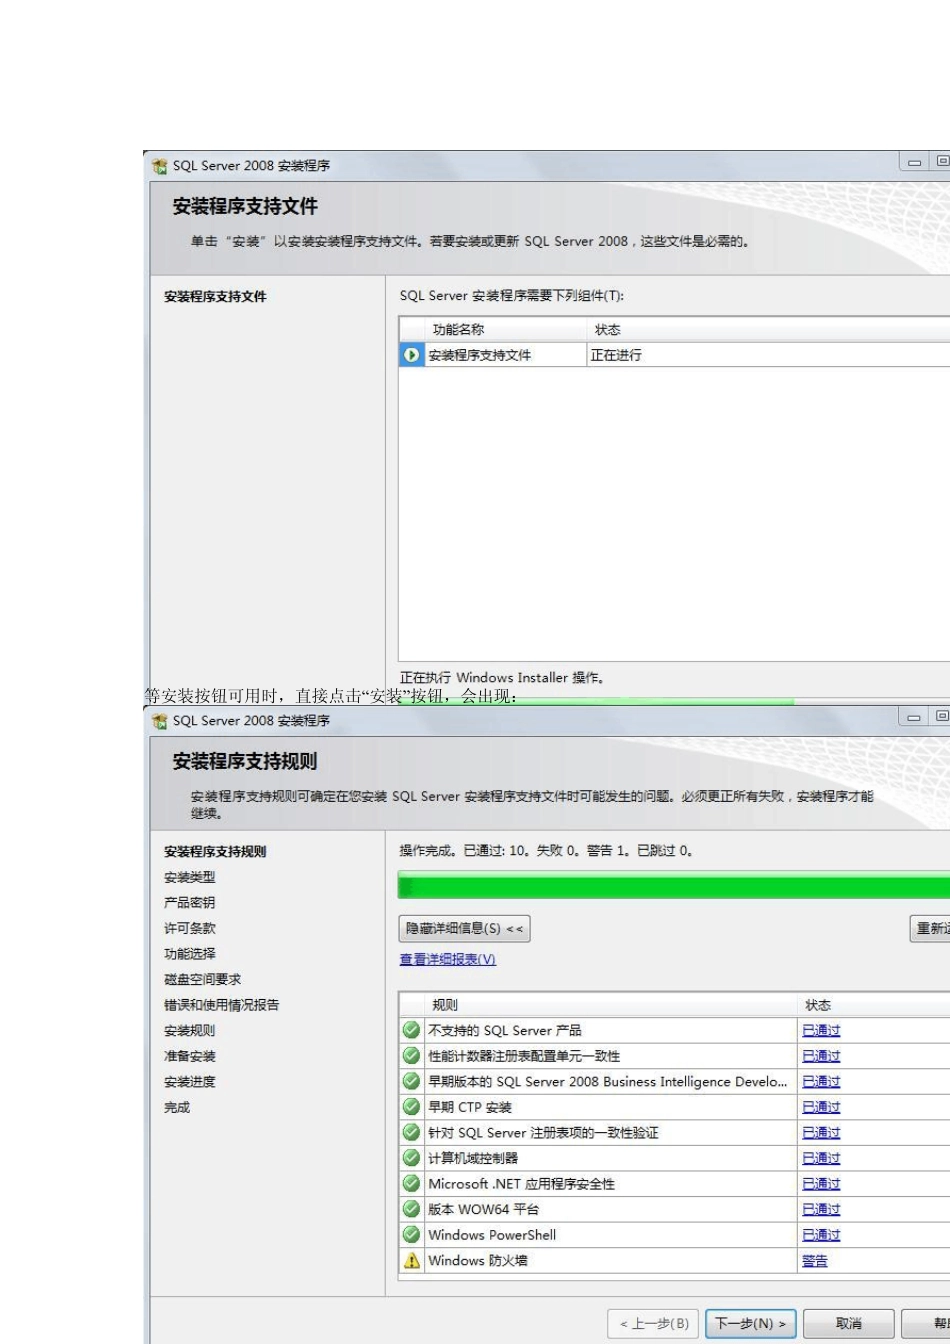Screen dimensions: 950x1344
Task: Click the 取消 button
Action: (x=849, y=1324)
